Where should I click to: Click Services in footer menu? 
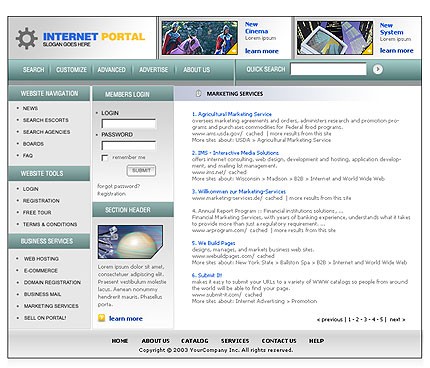235,341
